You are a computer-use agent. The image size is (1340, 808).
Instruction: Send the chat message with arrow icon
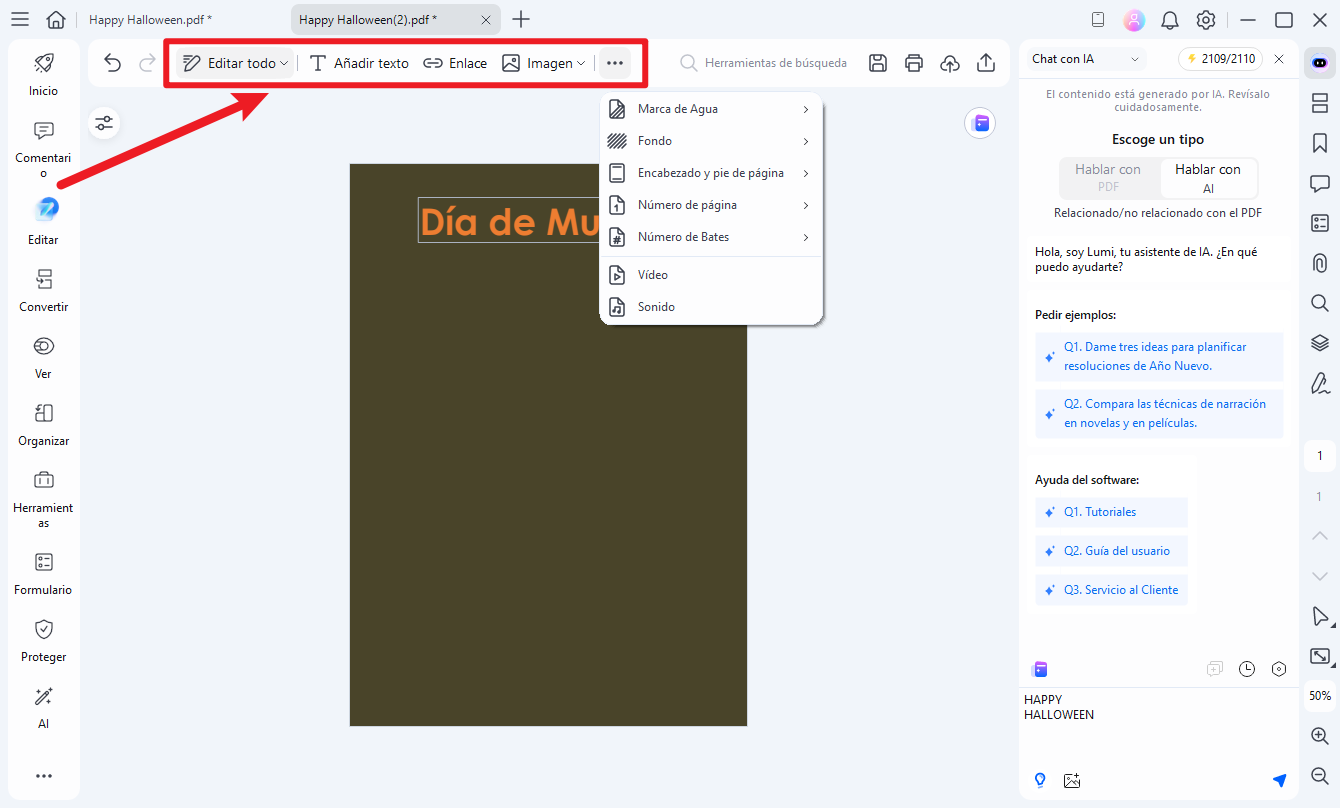coord(1279,781)
